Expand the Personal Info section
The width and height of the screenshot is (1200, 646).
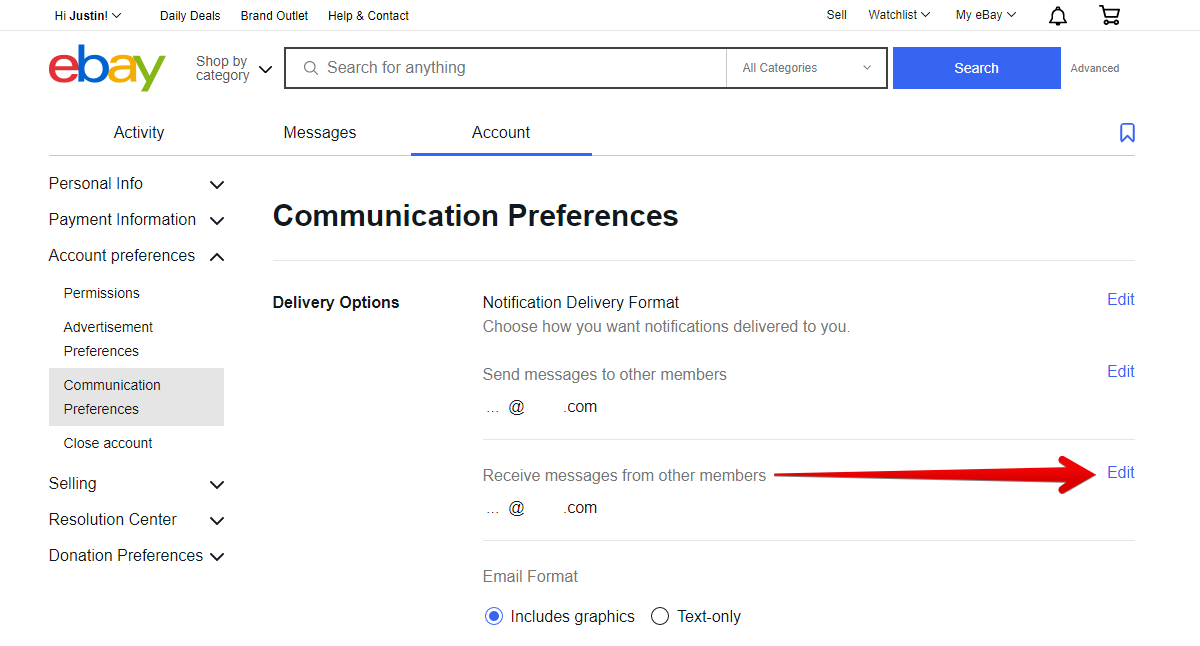click(x=136, y=184)
